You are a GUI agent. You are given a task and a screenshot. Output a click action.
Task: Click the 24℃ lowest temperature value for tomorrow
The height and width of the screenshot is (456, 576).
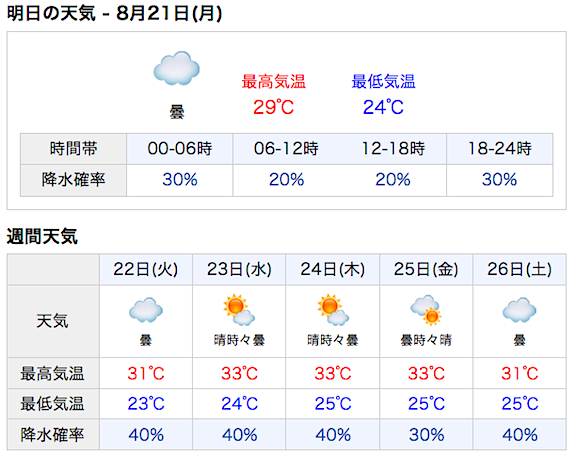pos(384,107)
